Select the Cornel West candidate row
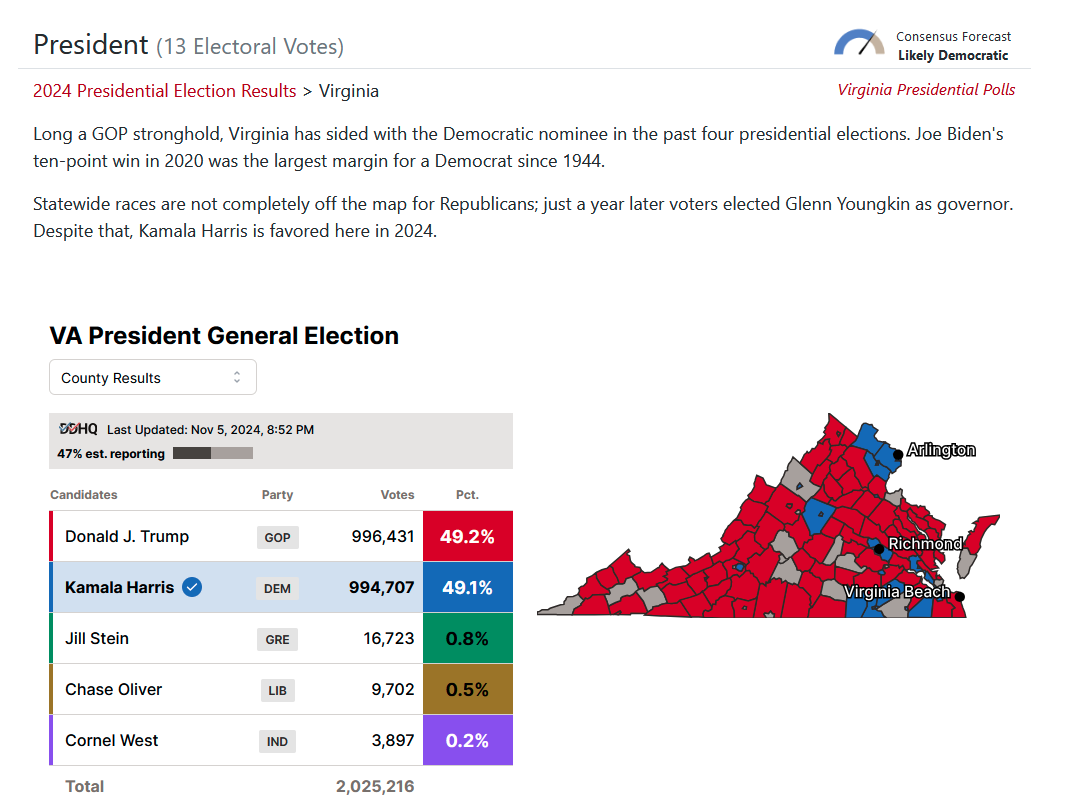Screen dimensions: 1069x801 pyautogui.click(x=281, y=740)
